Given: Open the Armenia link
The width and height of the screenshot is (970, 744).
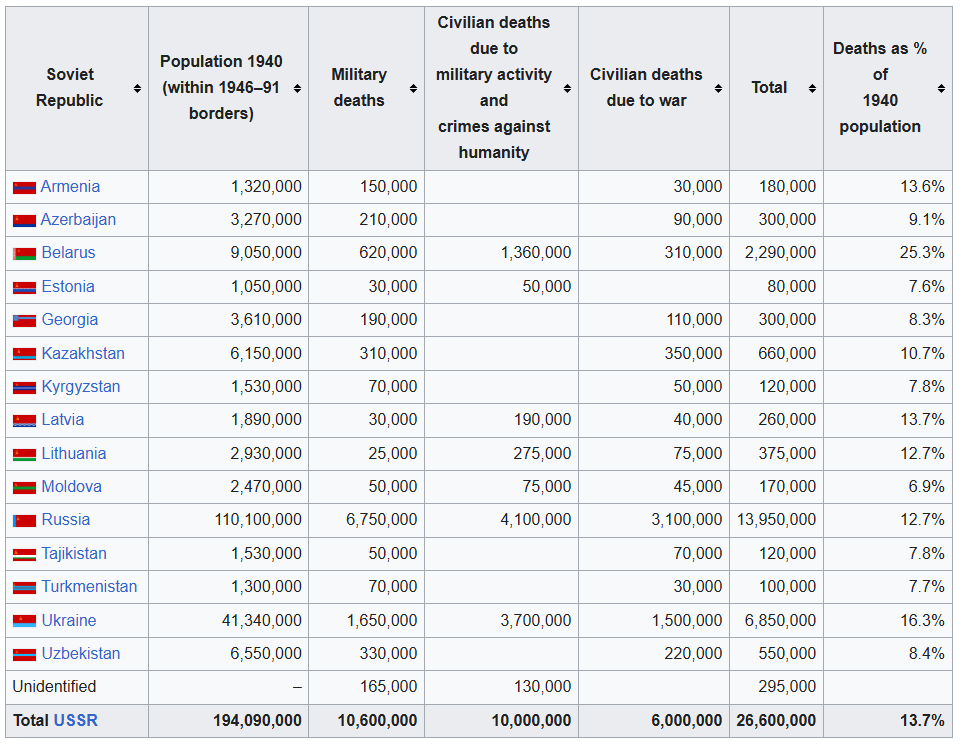Looking at the screenshot, I should click(70, 187).
